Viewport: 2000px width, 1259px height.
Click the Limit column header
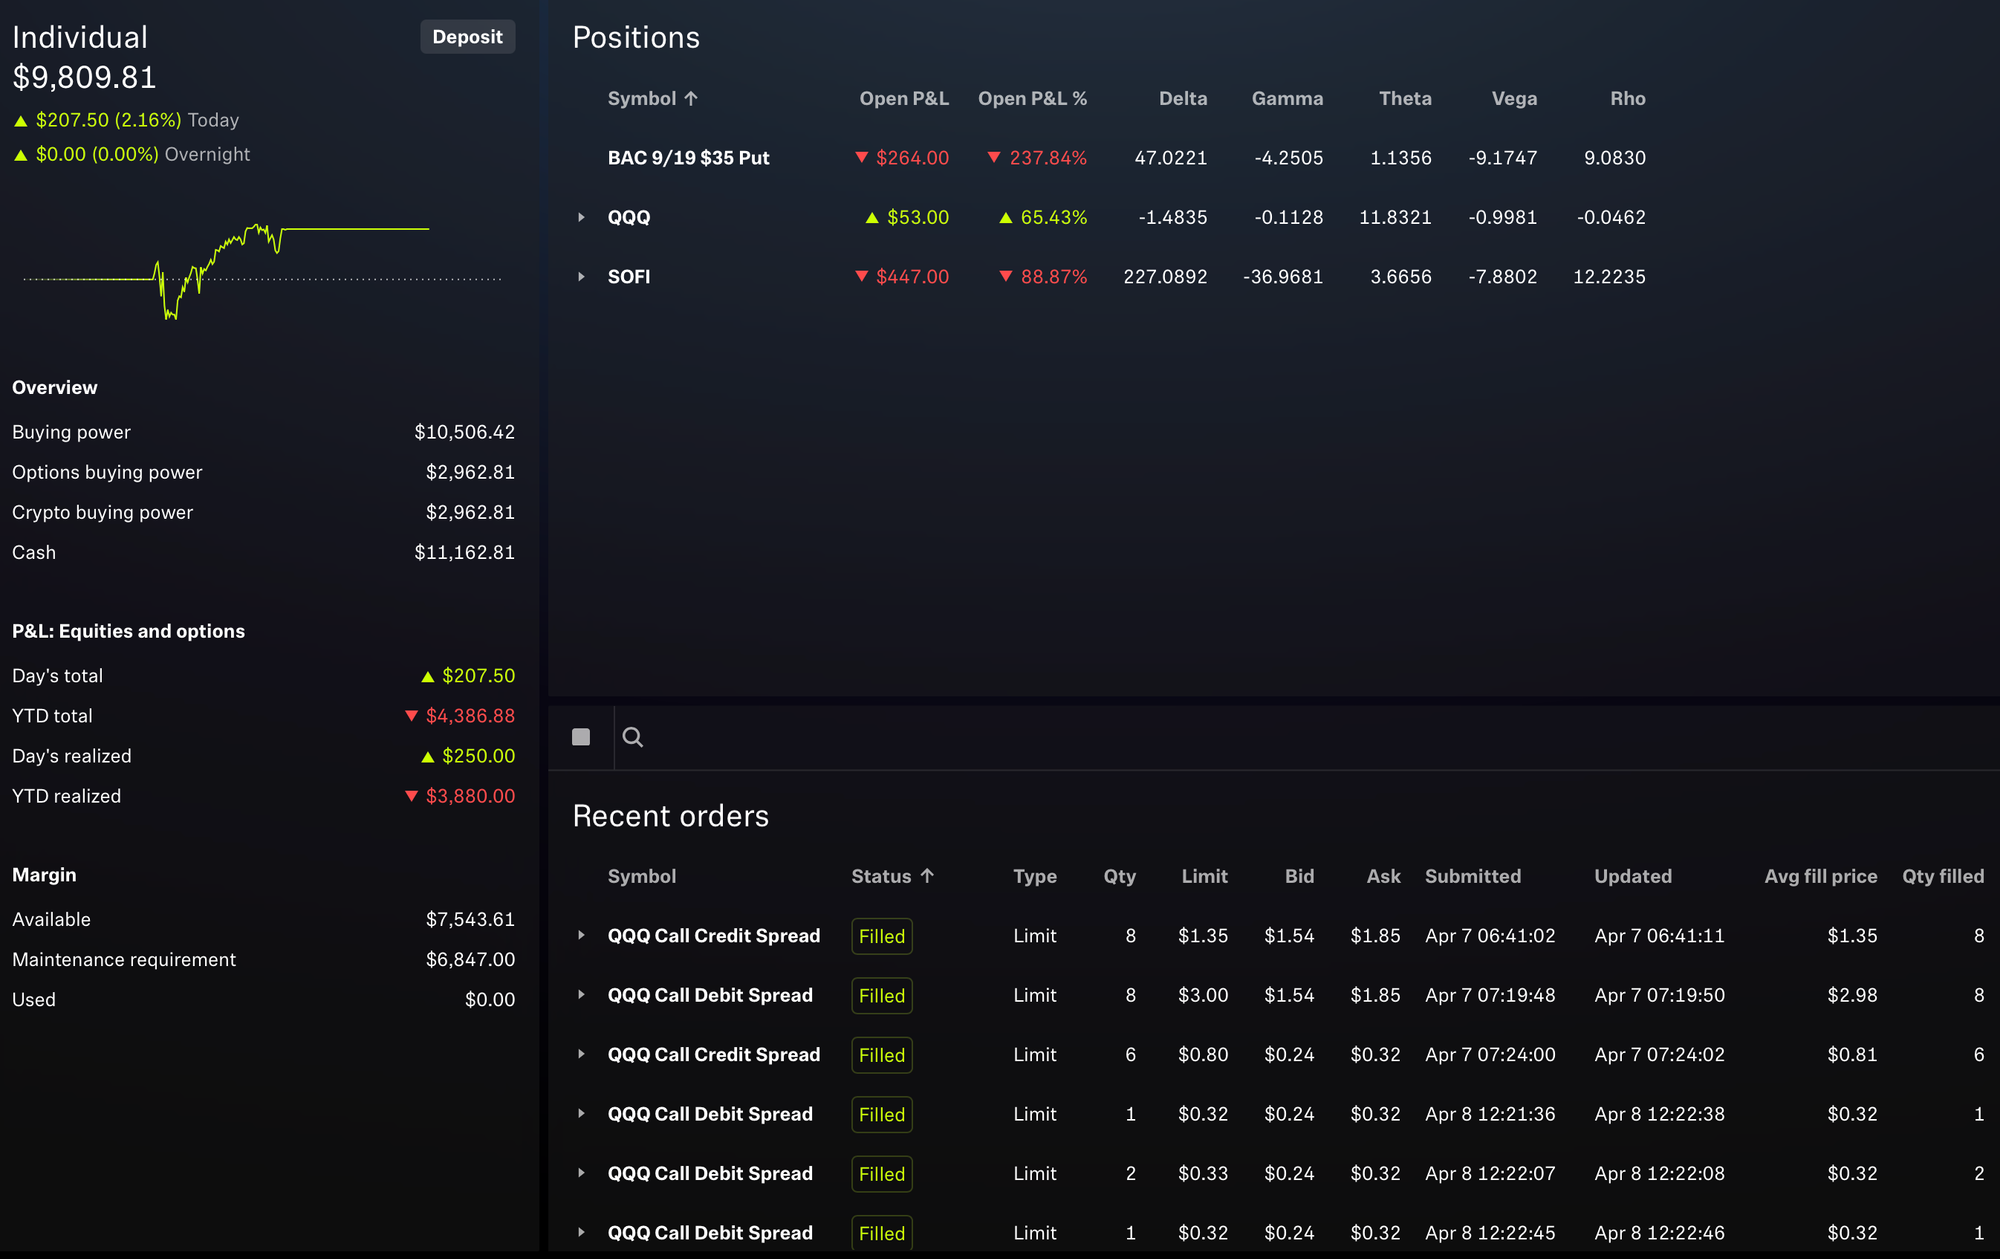click(x=1204, y=876)
